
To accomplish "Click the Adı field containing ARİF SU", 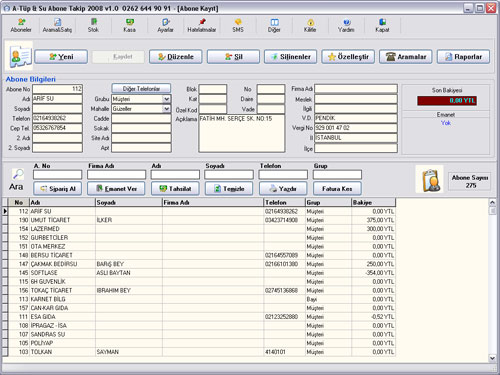I will (57, 99).
